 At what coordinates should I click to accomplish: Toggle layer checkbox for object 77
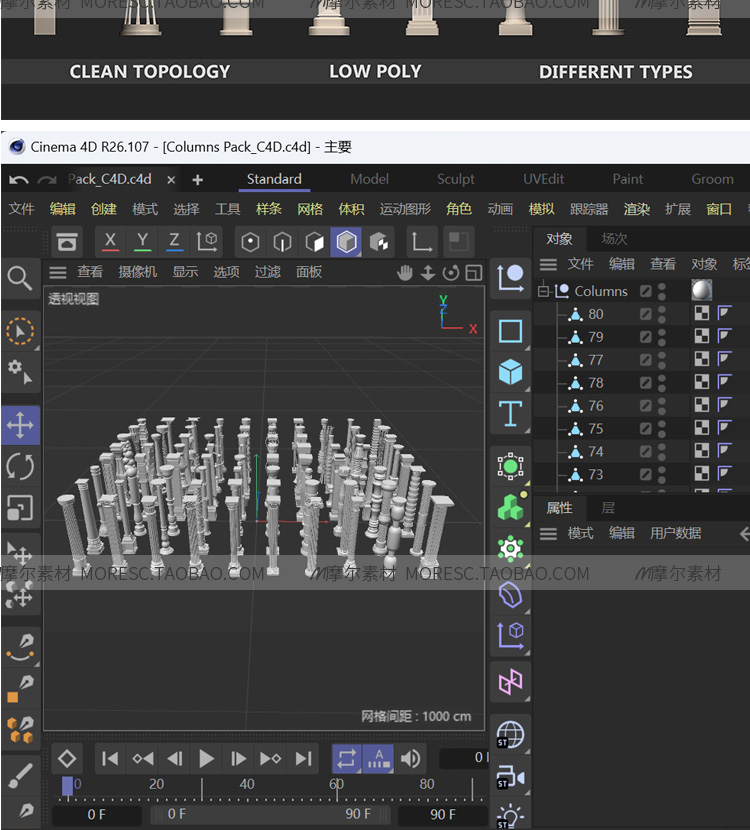645,360
